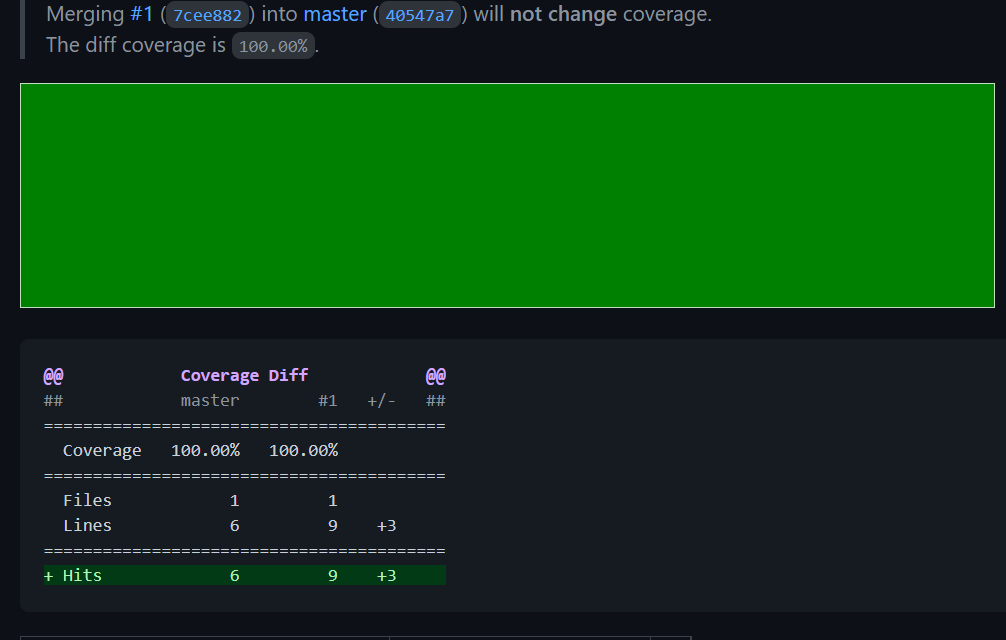
Task: Click the Coverage Diff heading
Action: 244,376
